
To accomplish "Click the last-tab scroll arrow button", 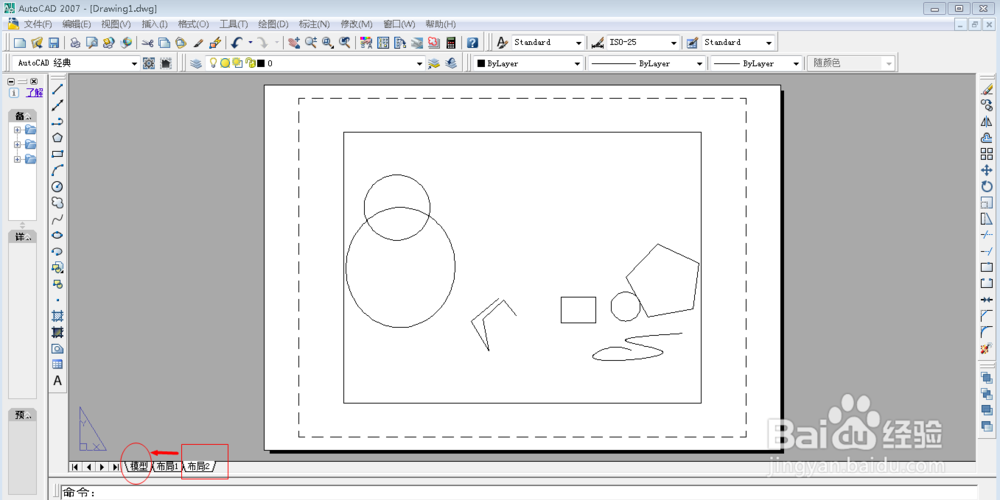I will [115, 467].
